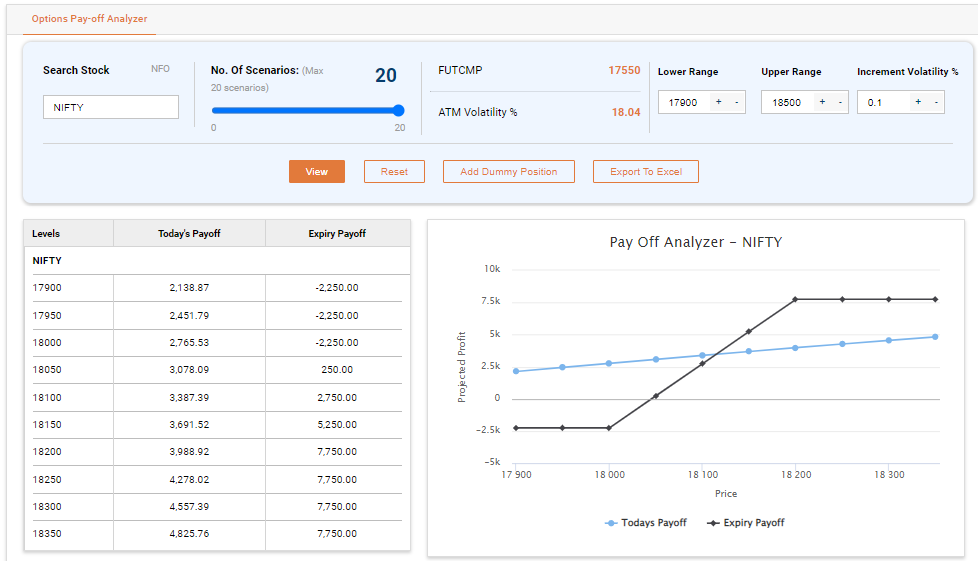
Task: Click the Expiry Payoff column header
Action: [x=337, y=234]
